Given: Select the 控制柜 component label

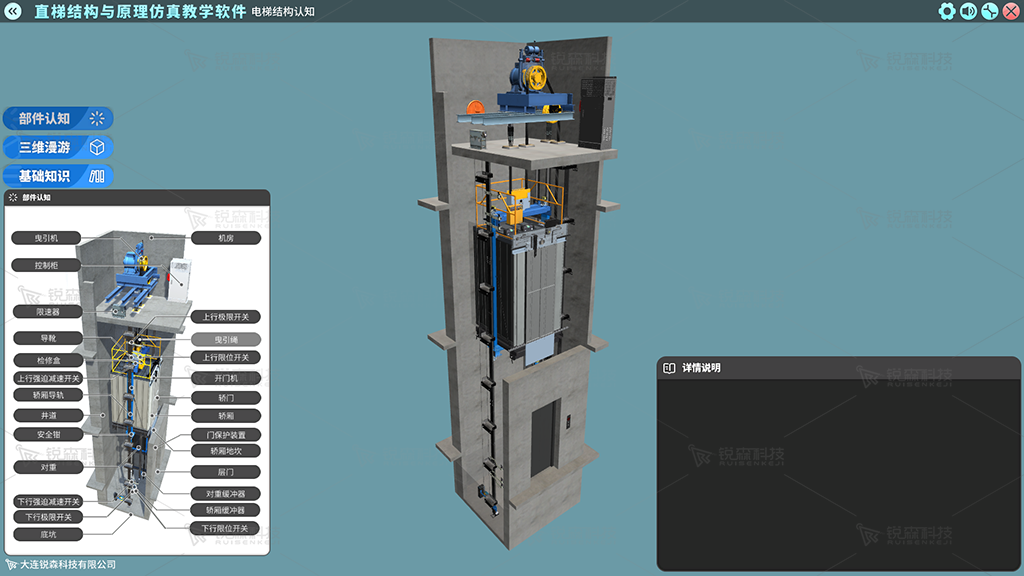Looking at the screenshot, I should pyautogui.click(x=46, y=265).
